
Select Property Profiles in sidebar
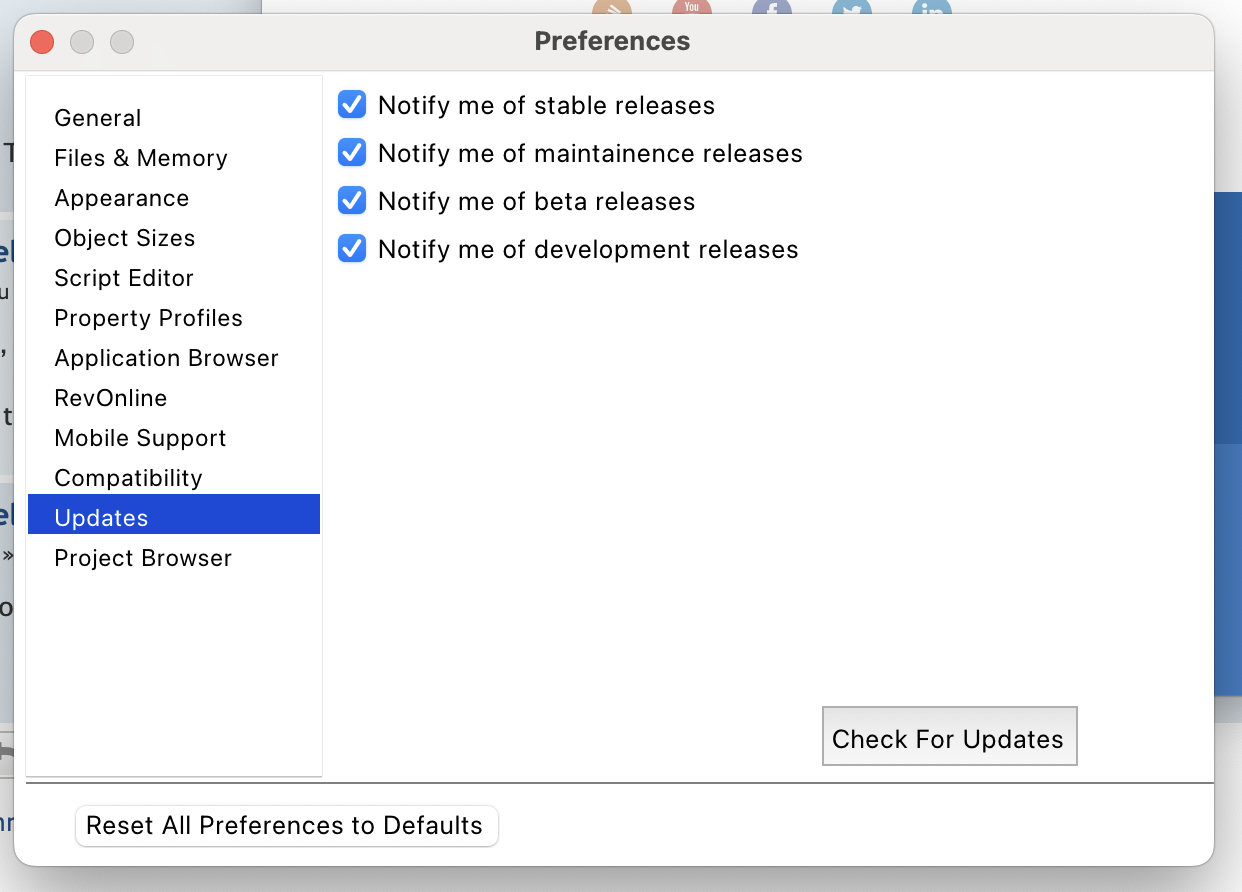point(149,318)
